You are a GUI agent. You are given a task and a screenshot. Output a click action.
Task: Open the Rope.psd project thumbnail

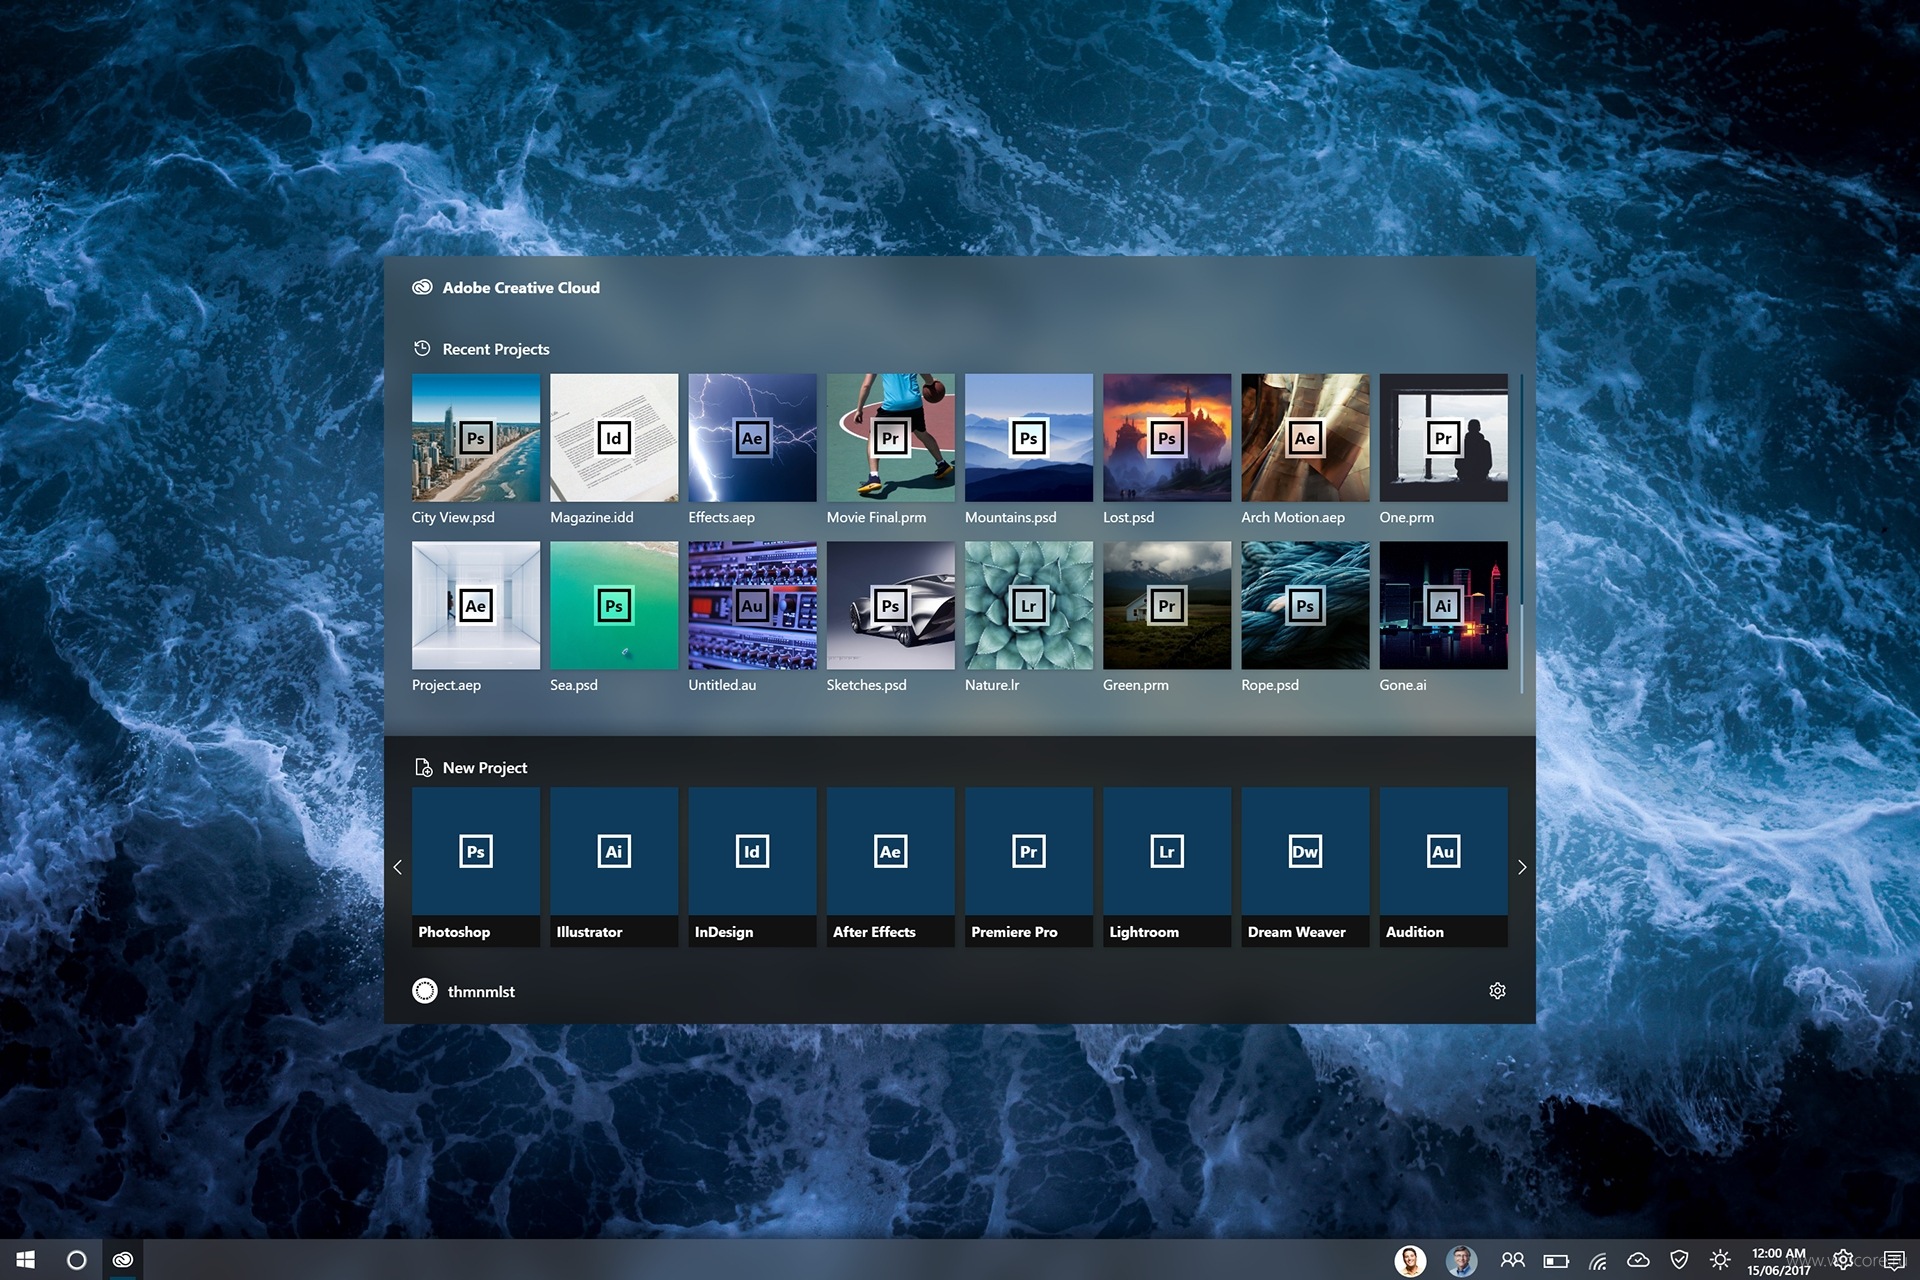[x=1305, y=605]
